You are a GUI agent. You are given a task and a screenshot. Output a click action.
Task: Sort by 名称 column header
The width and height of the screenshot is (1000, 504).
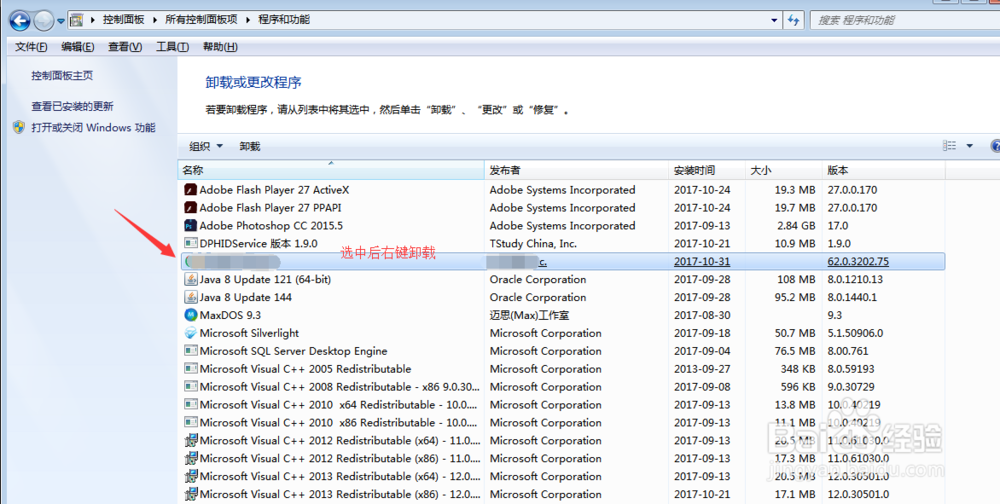click(x=330, y=170)
